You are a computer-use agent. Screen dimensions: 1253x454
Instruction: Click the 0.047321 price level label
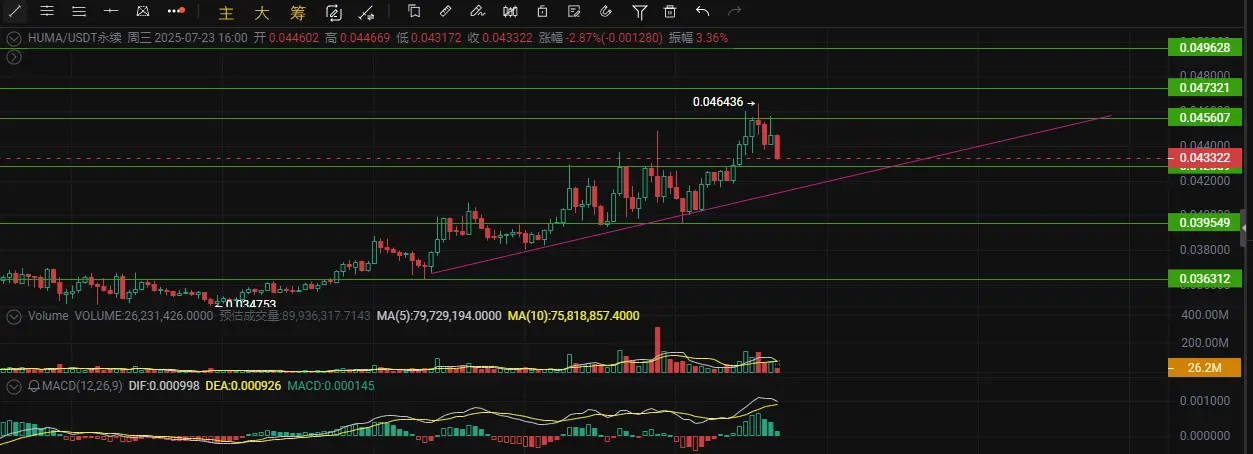click(1204, 88)
